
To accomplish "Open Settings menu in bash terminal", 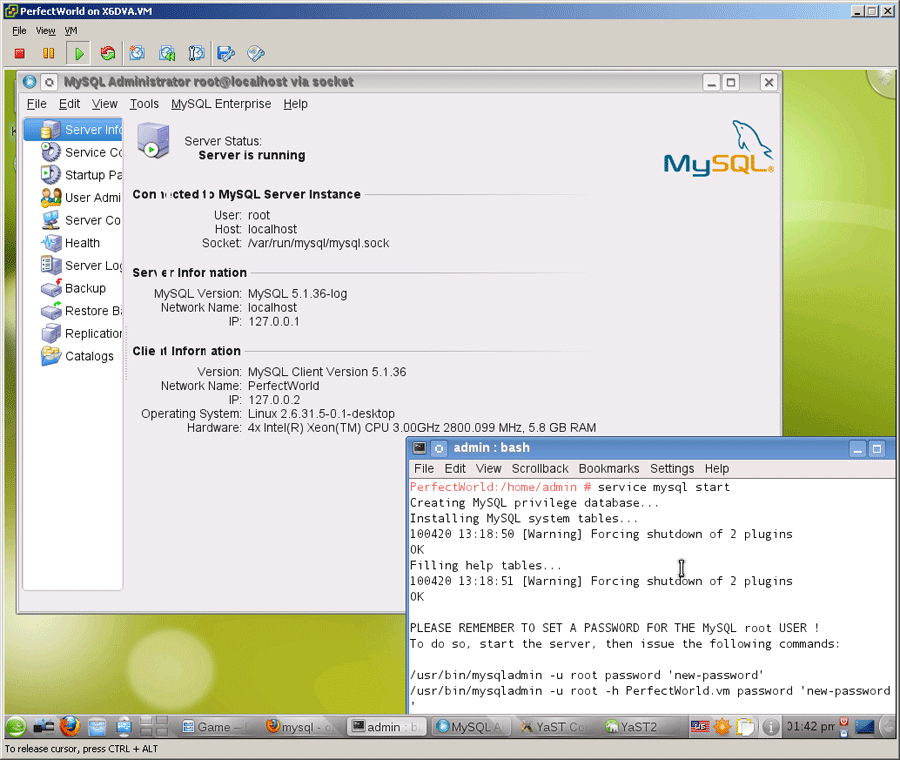I will [672, 468].
